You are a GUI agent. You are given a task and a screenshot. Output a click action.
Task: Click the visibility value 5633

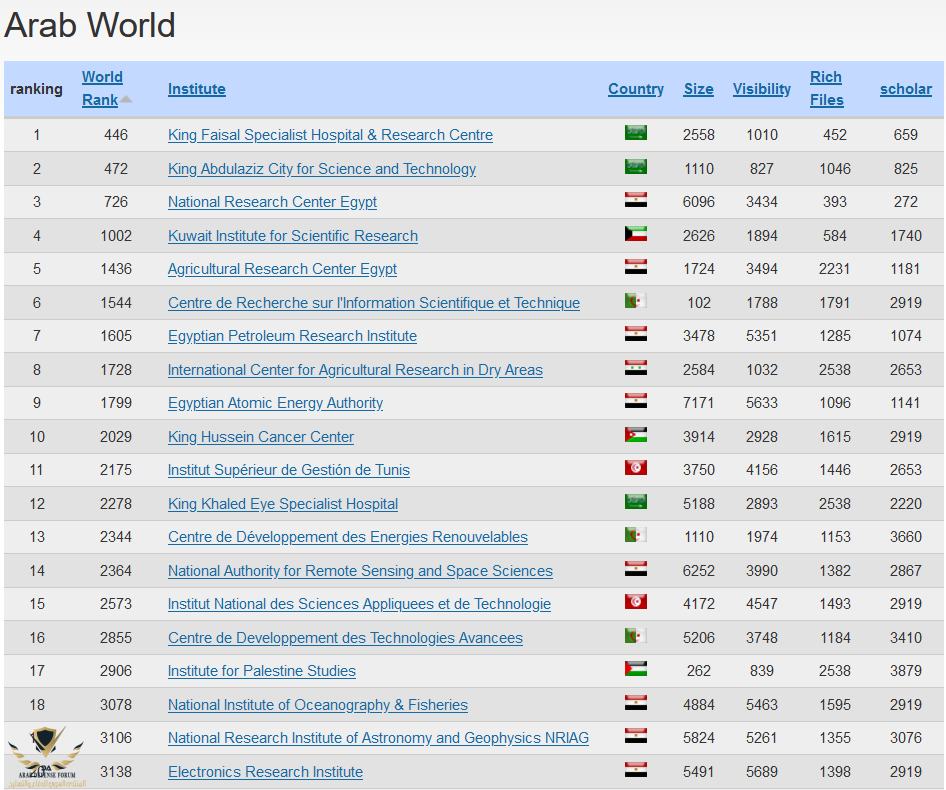(762, 403)
